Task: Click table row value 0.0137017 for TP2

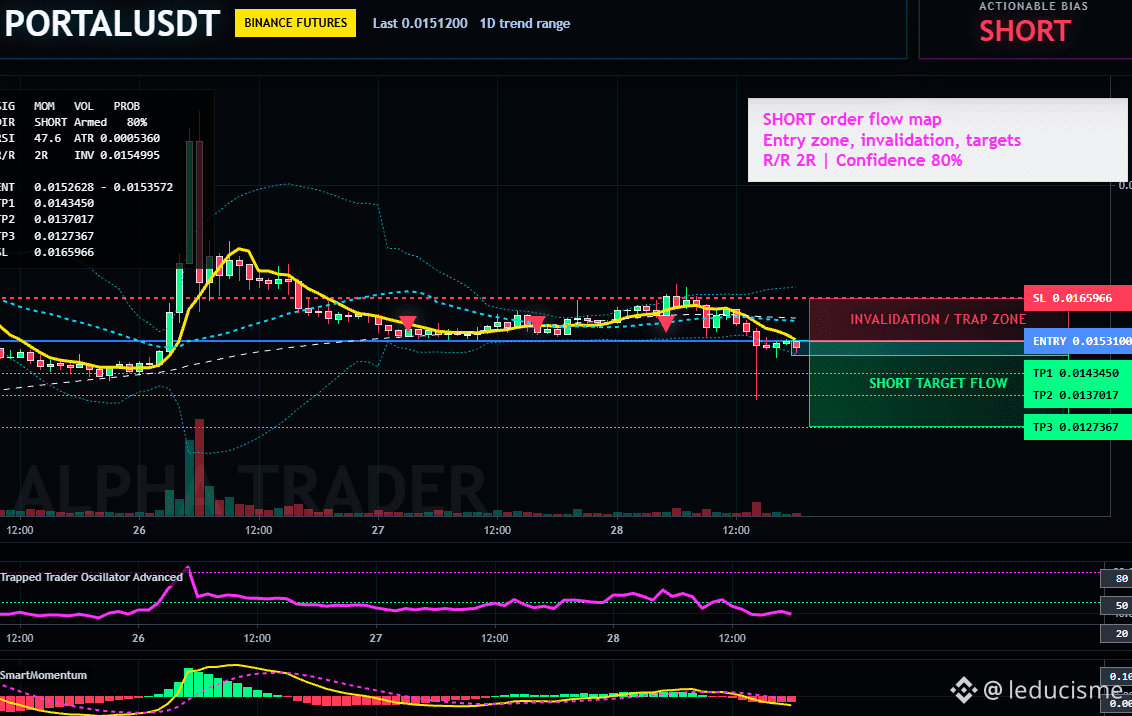Action: (64, 219)
